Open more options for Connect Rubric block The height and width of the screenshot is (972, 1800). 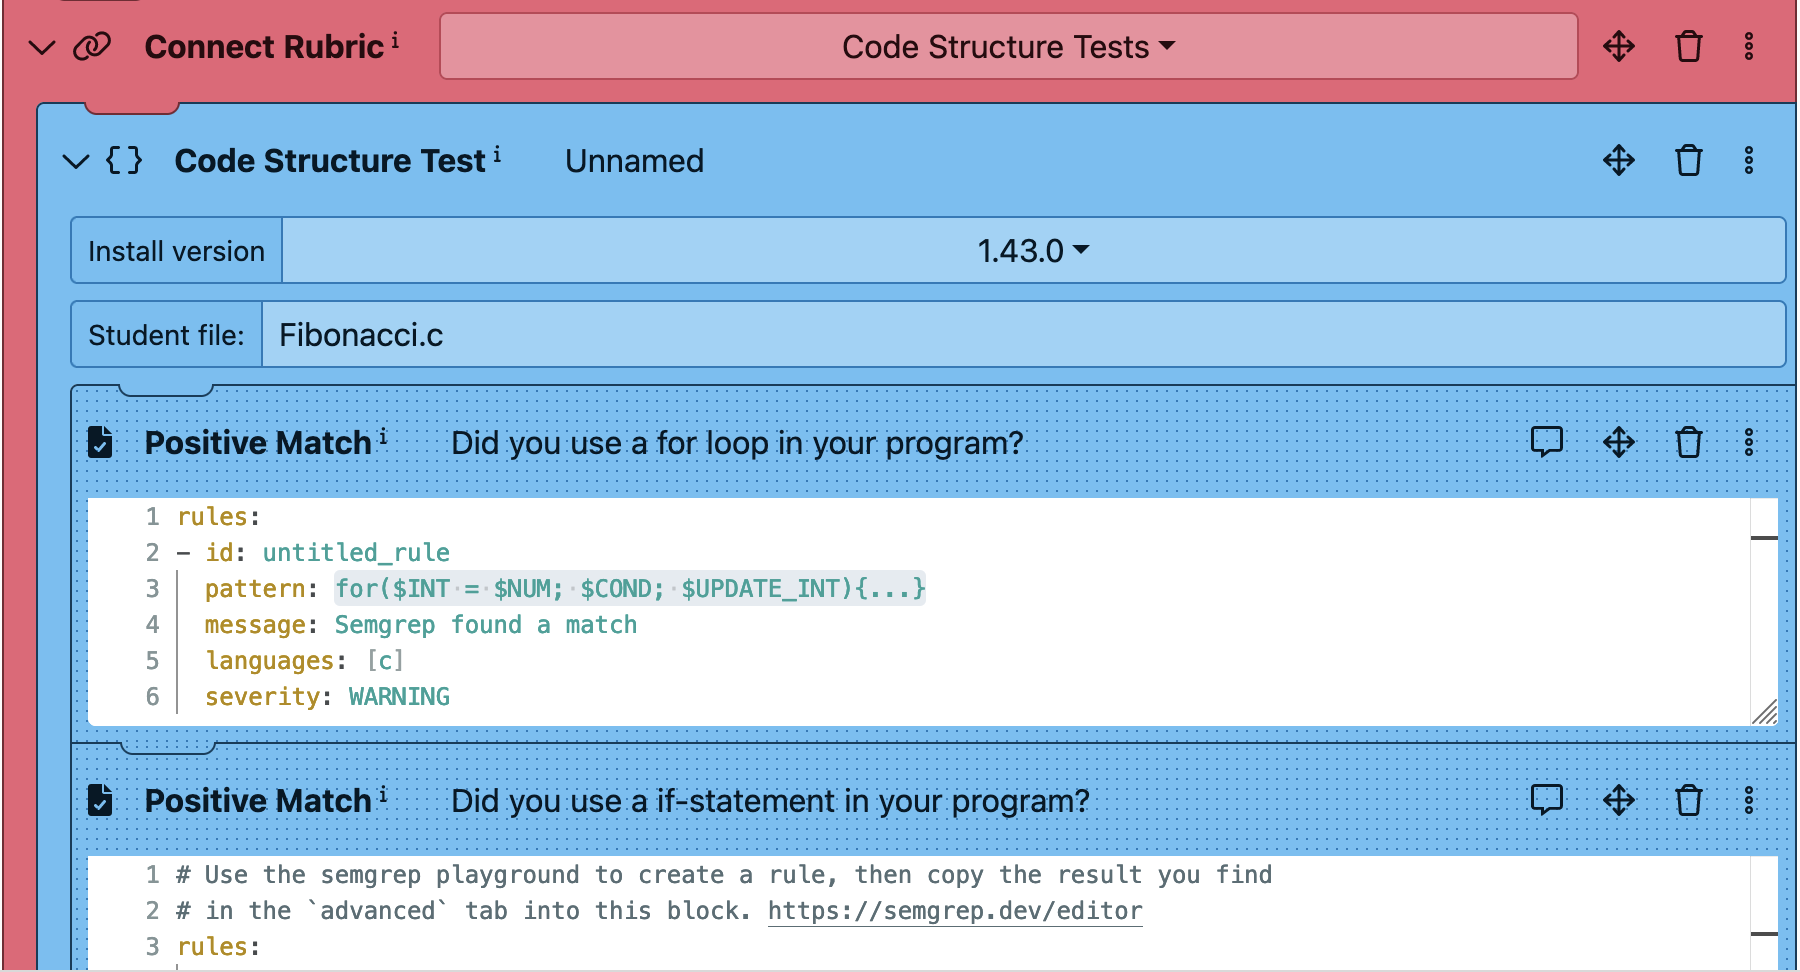1748,47
